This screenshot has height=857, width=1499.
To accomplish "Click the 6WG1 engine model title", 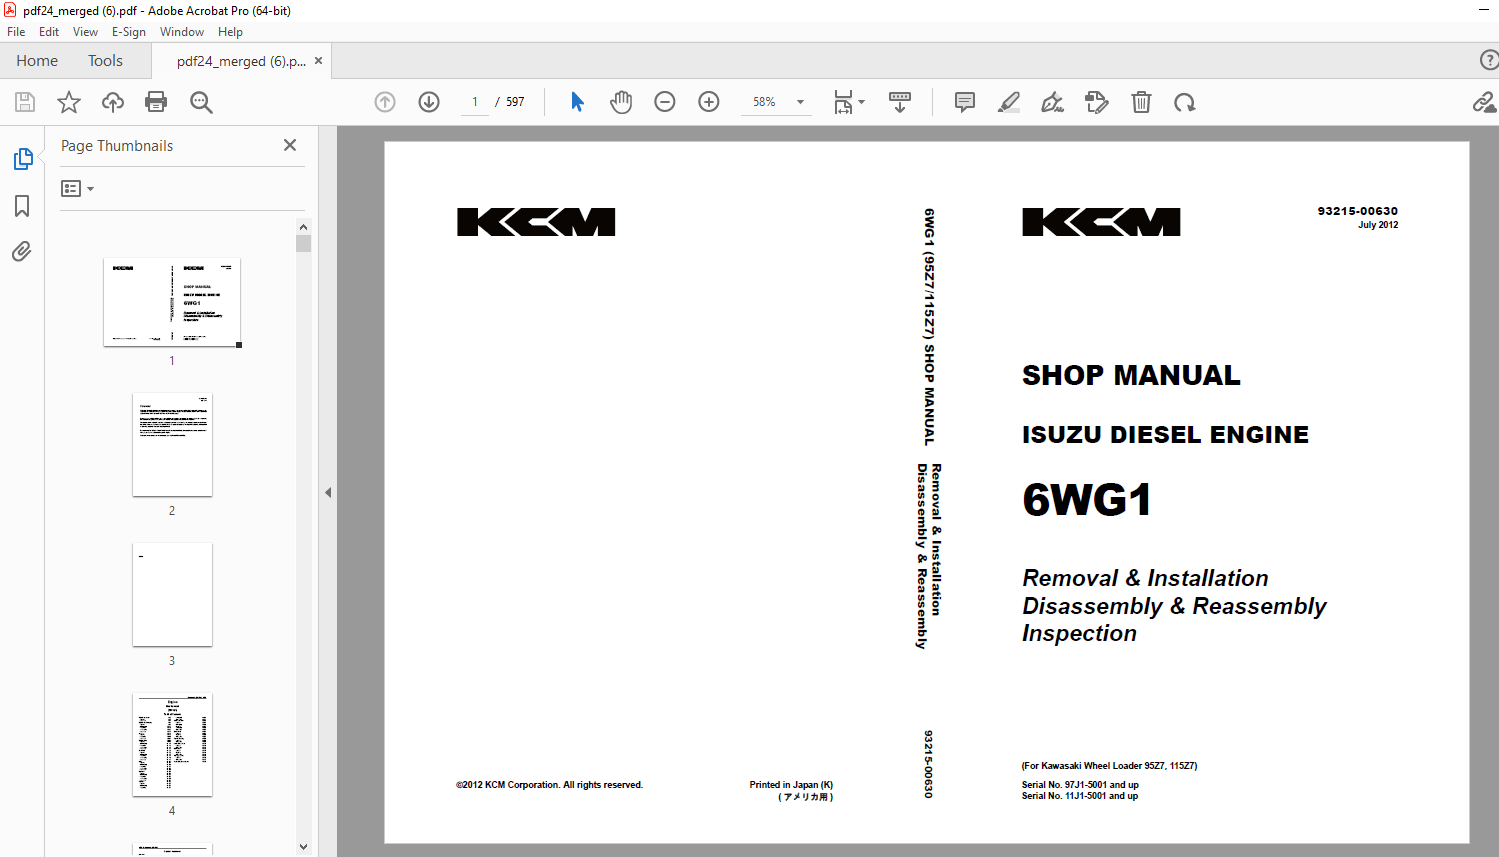I will pyautogui.click(x=1087, y=499).
